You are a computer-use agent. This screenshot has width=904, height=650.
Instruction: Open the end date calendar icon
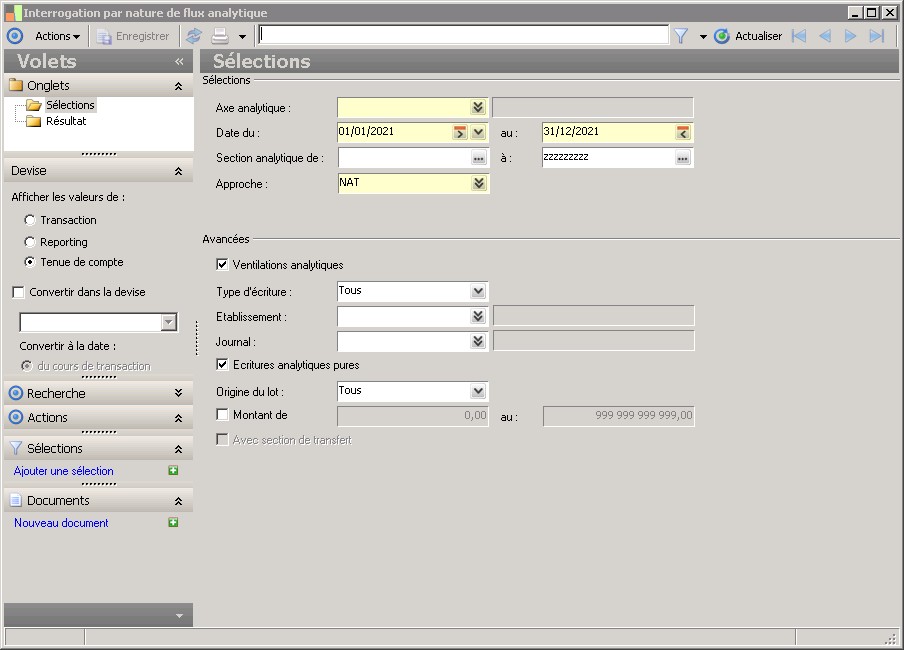[683, 132]
